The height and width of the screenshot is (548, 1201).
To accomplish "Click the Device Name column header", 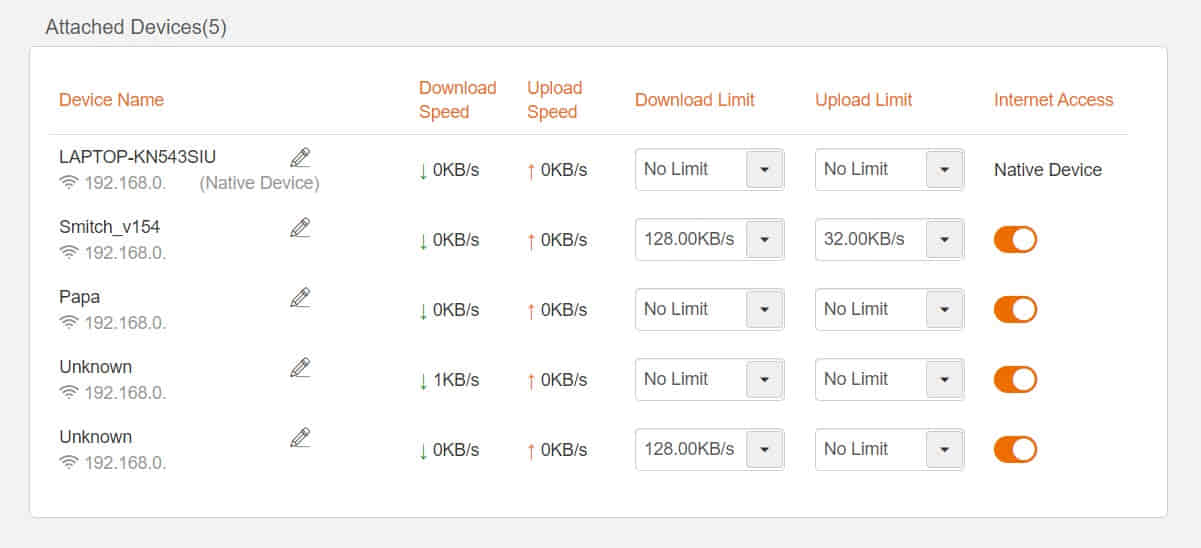I will (x=111, y=100).
